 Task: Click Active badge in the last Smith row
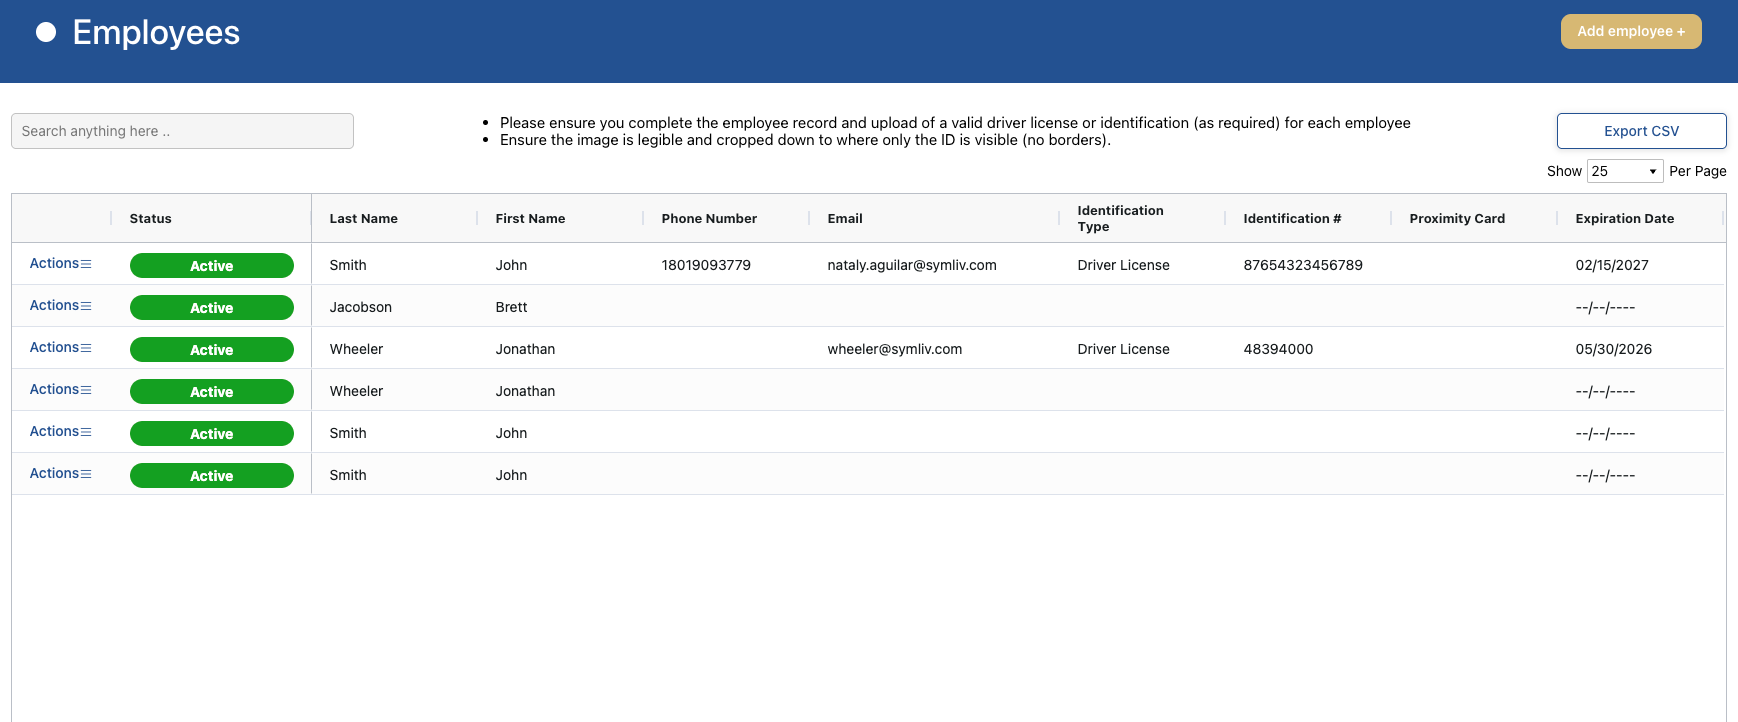[x=211, y=476]
